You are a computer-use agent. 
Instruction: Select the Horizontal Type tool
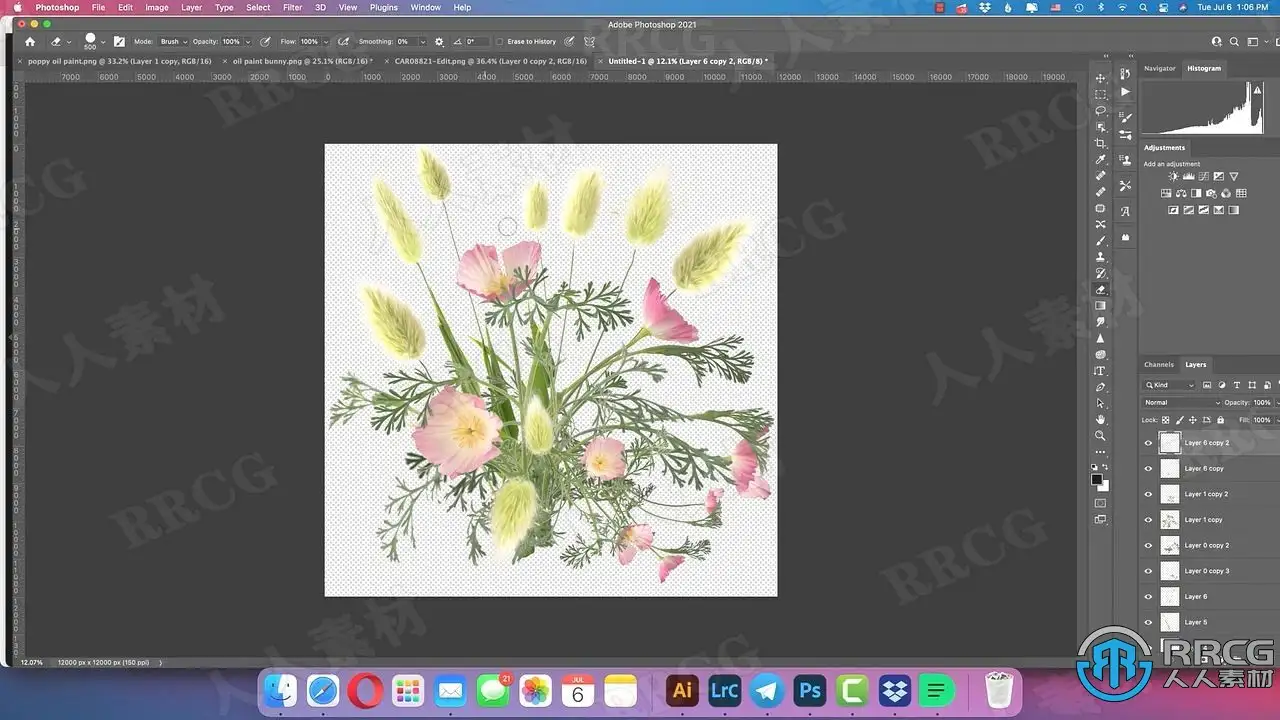tap(1101, 371)
